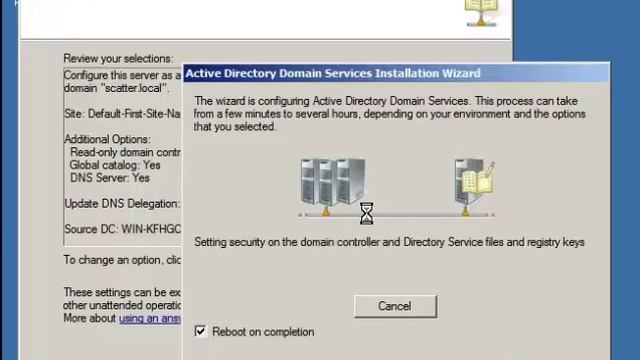Click 'The wizard is configuring Active Directory' text

[389, 113]
